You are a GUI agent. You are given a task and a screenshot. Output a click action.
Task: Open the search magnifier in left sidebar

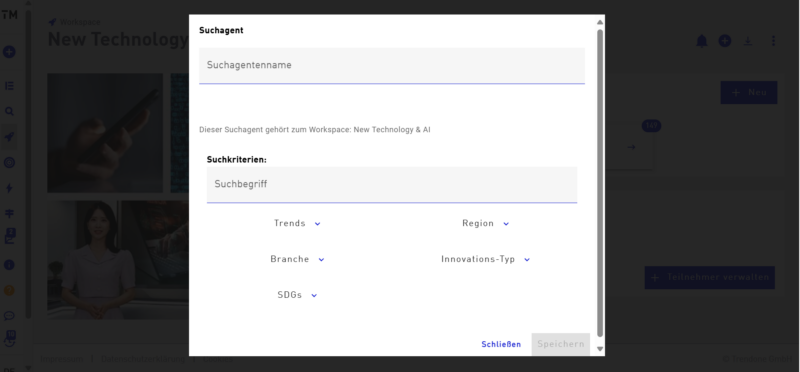(x=9, y=111)
